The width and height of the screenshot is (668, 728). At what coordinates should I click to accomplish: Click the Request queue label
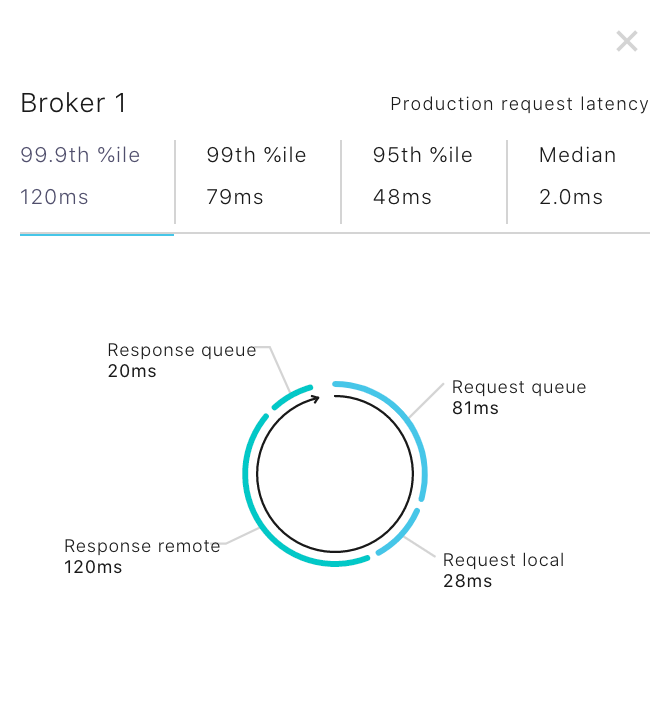pos(519,387)
